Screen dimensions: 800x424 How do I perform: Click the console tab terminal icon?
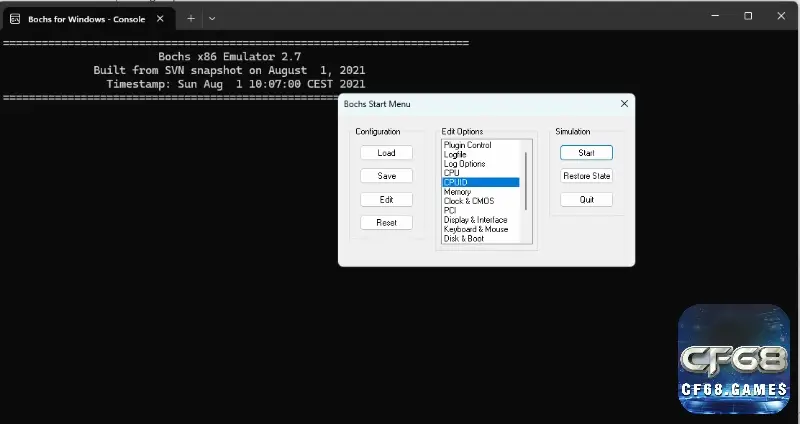click(x=15, y=19)
